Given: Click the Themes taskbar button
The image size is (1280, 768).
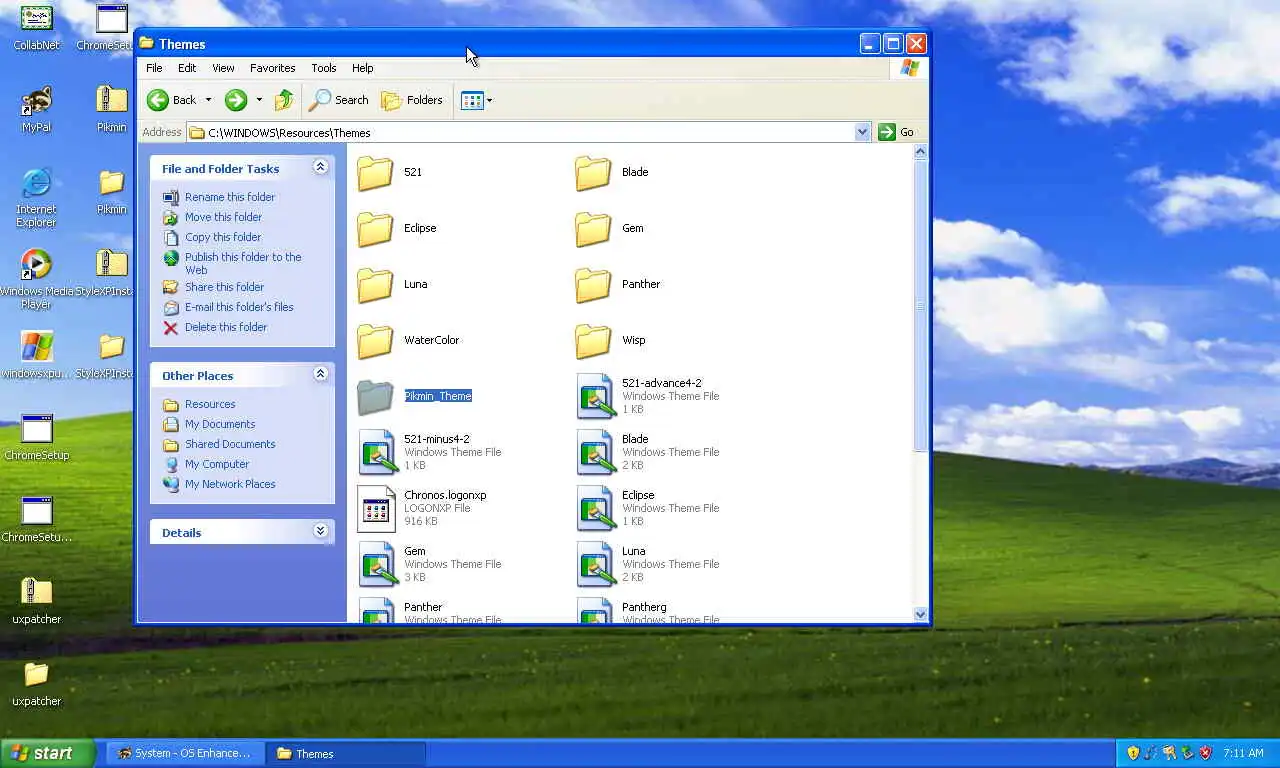Looking at the screenshot, I should pyautogui.click(x=346, y=753).
